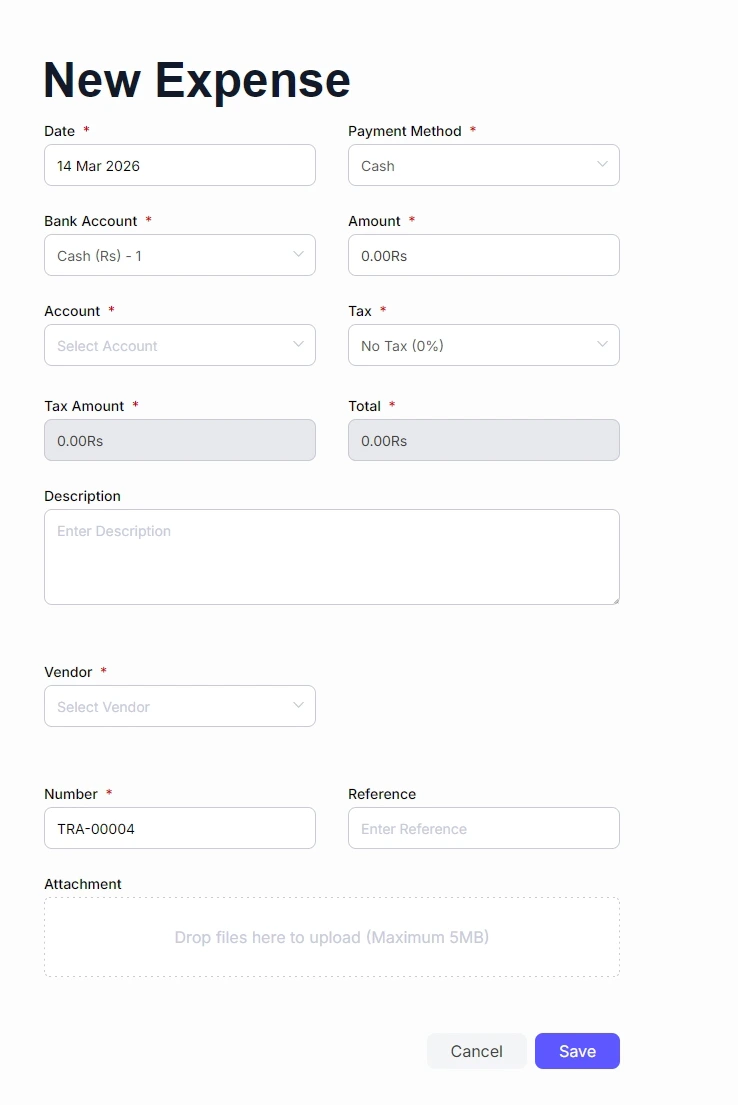Save the new expense
The height and width of the screenshot is (1105, 738).
click(x=577, y=1051)
